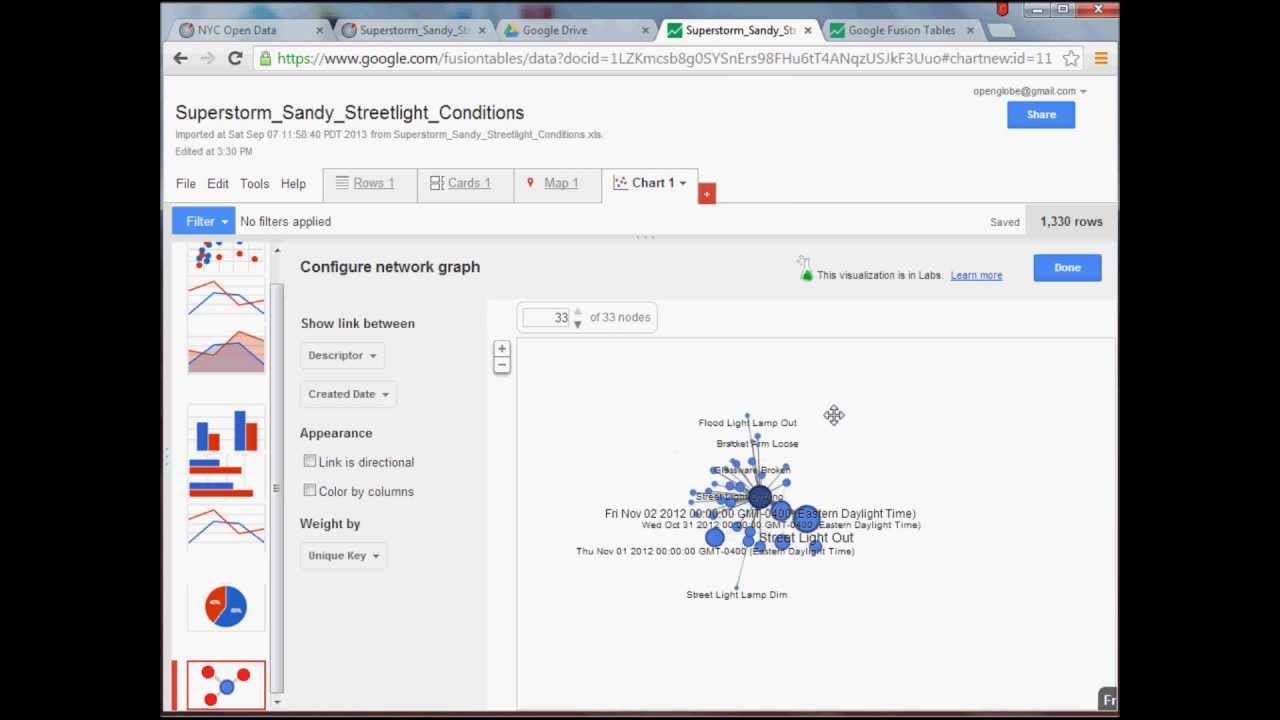1280x720 pixels.
Task: Click the node count input field
Action: click(x=547, y=318)
